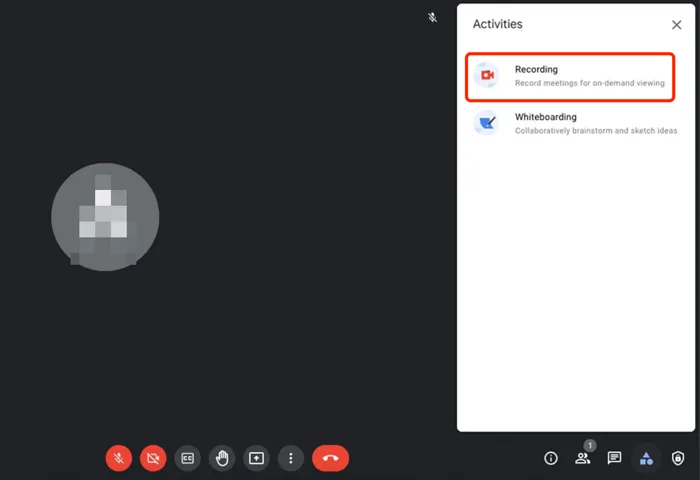Unmute the microphone button
Image resolution: width=700 pixels, height=480 pixels.
point(119,458)
